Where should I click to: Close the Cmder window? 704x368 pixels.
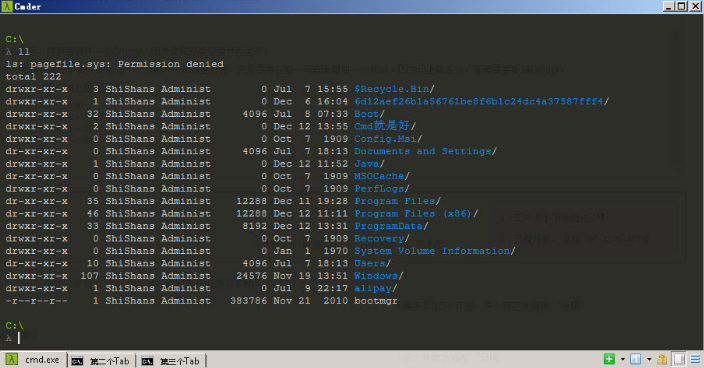click(x=695, y=6)
